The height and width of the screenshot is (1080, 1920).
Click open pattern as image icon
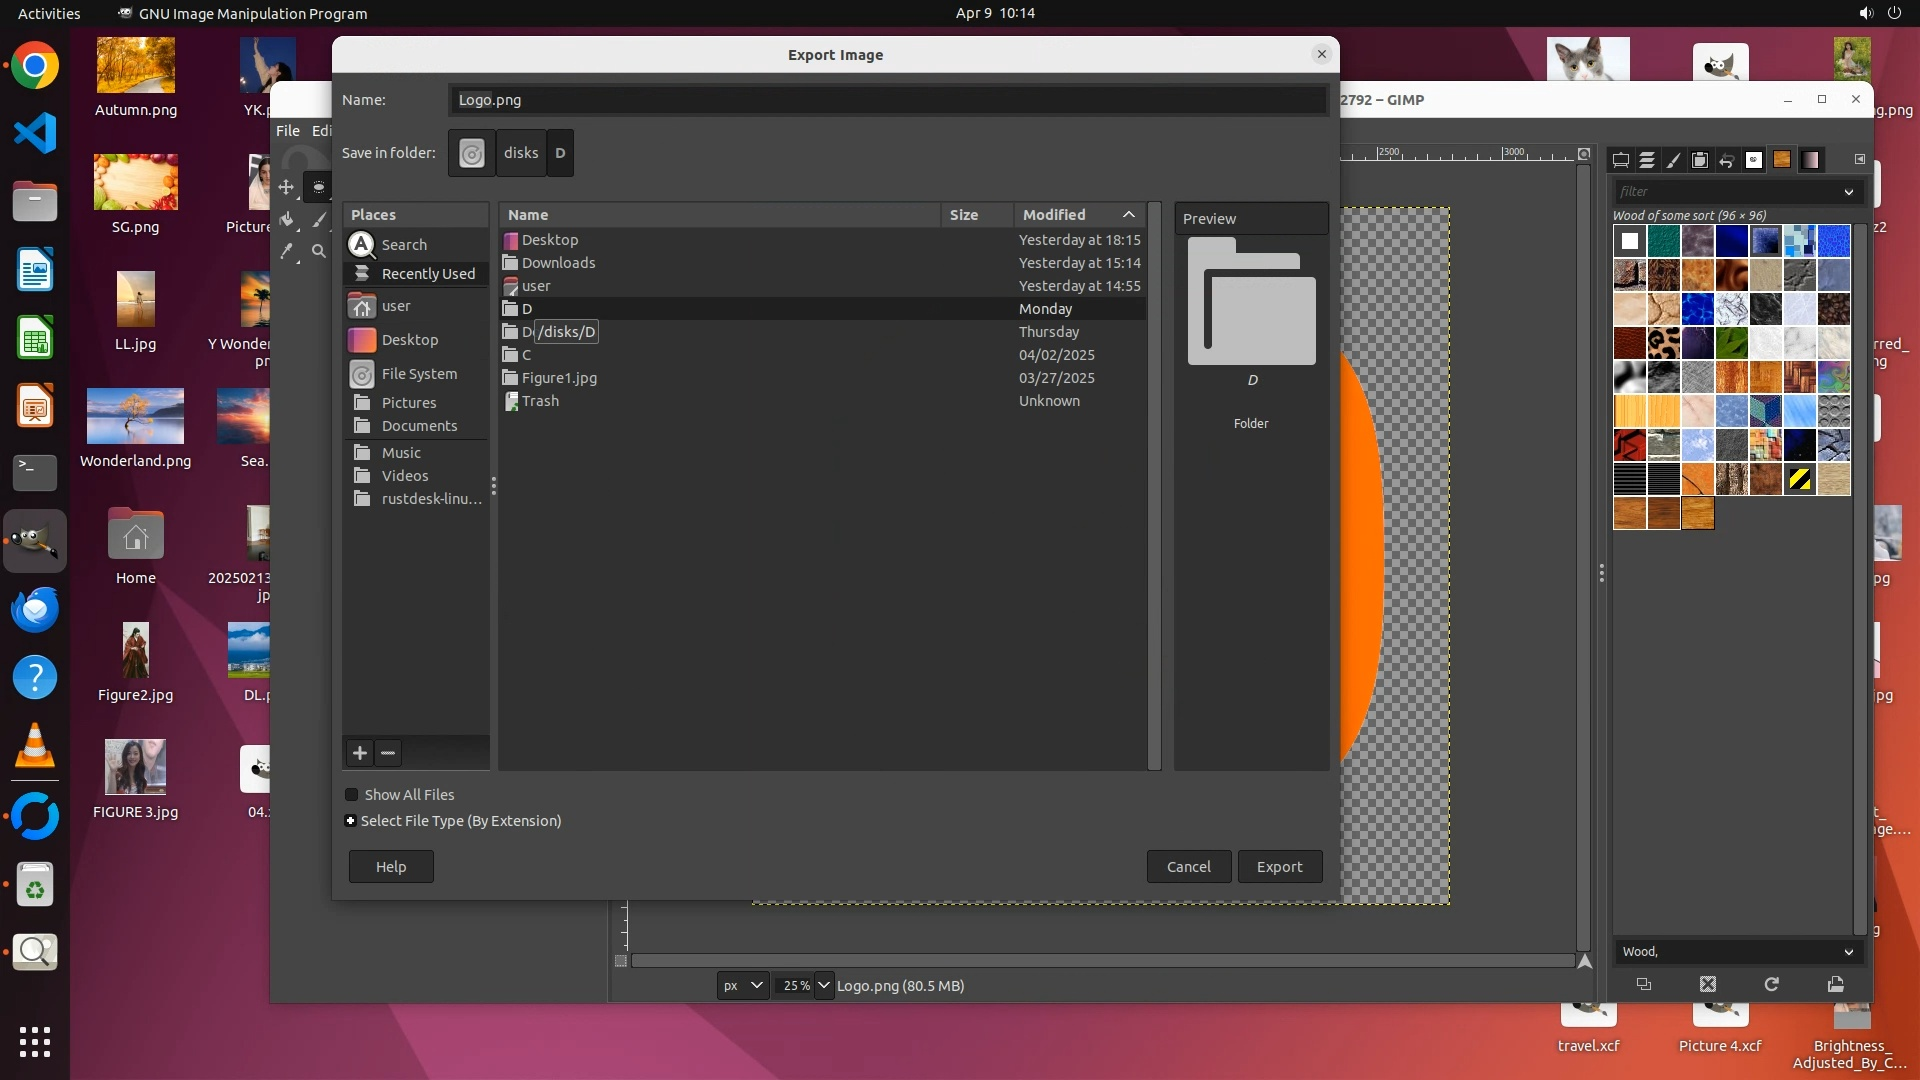click(x=1835, y=984)
